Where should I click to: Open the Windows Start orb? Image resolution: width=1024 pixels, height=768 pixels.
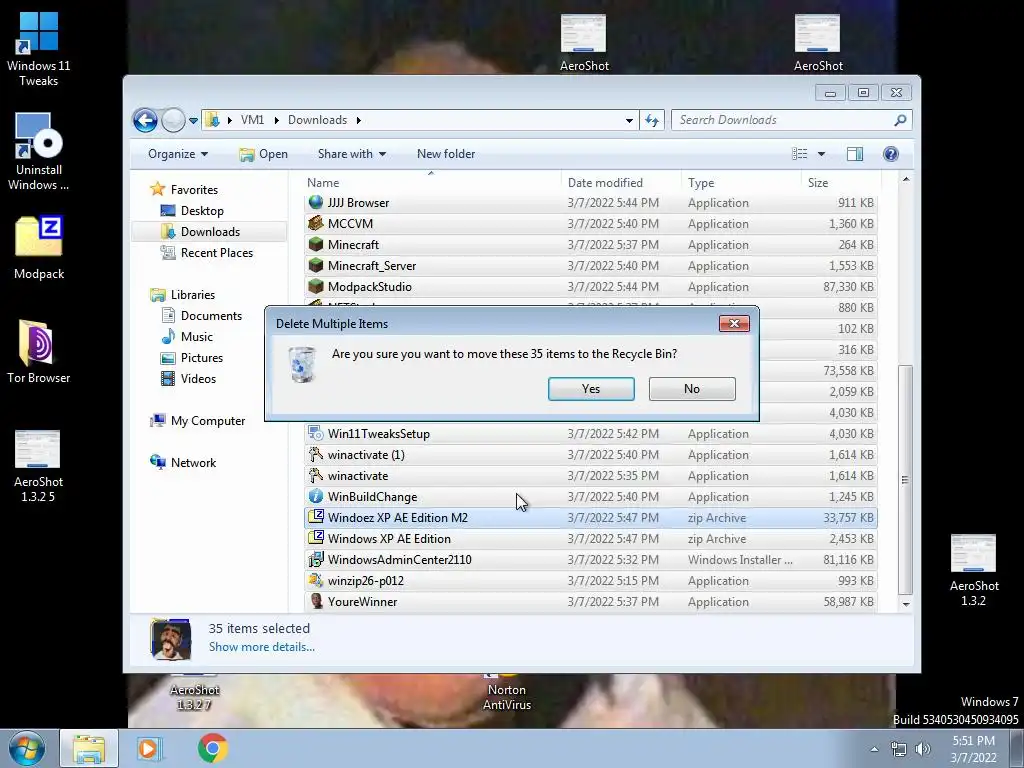[x=27, y=749]
